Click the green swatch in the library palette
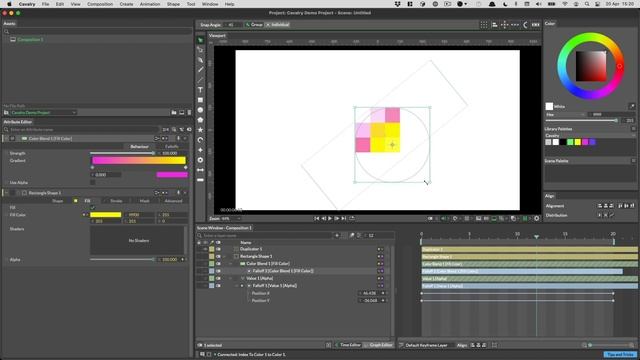Image resolution: width=640 pixels, height=360 pixels. click(570, 142)
